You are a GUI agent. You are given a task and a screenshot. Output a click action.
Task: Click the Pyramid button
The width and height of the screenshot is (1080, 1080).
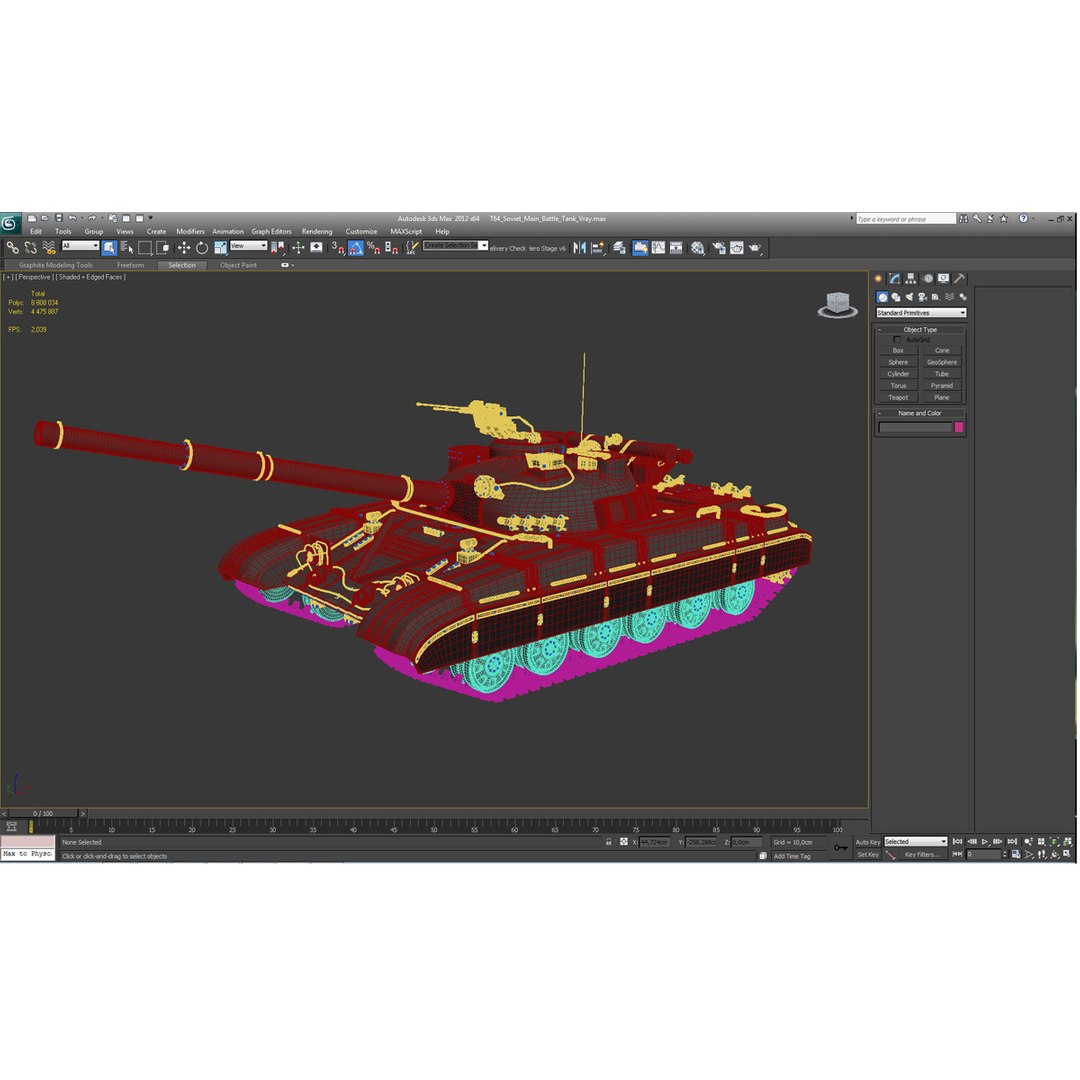tap(942, 386)
